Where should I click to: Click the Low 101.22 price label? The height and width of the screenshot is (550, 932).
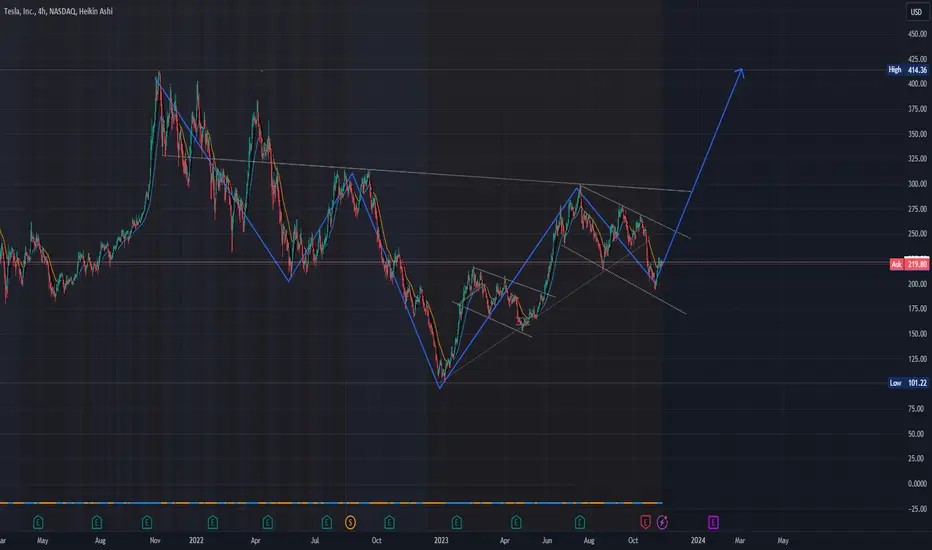908,383
